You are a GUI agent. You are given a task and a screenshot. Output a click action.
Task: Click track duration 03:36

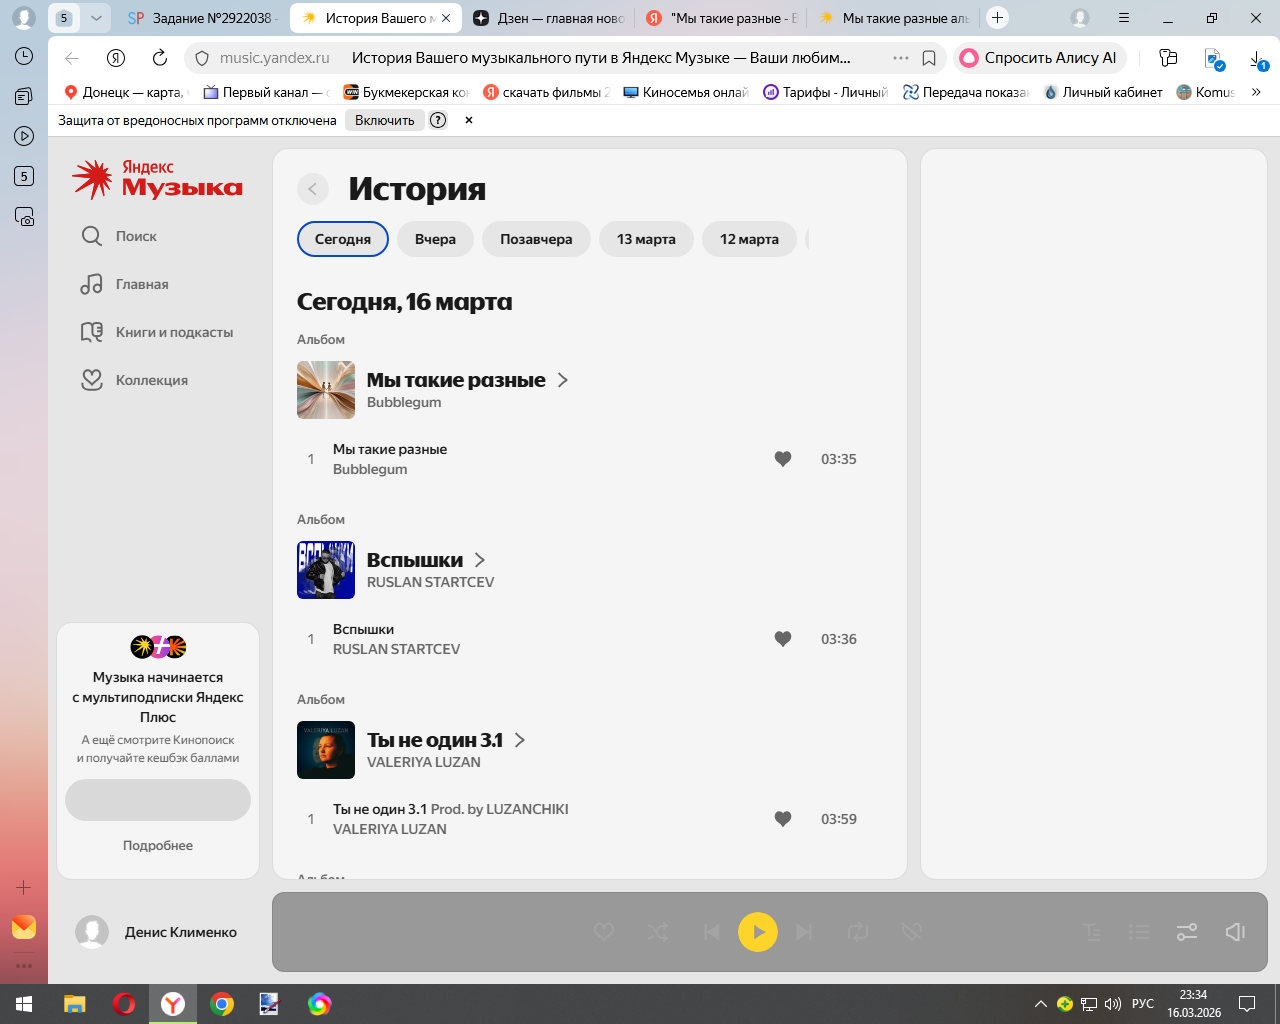coord(839,639)
